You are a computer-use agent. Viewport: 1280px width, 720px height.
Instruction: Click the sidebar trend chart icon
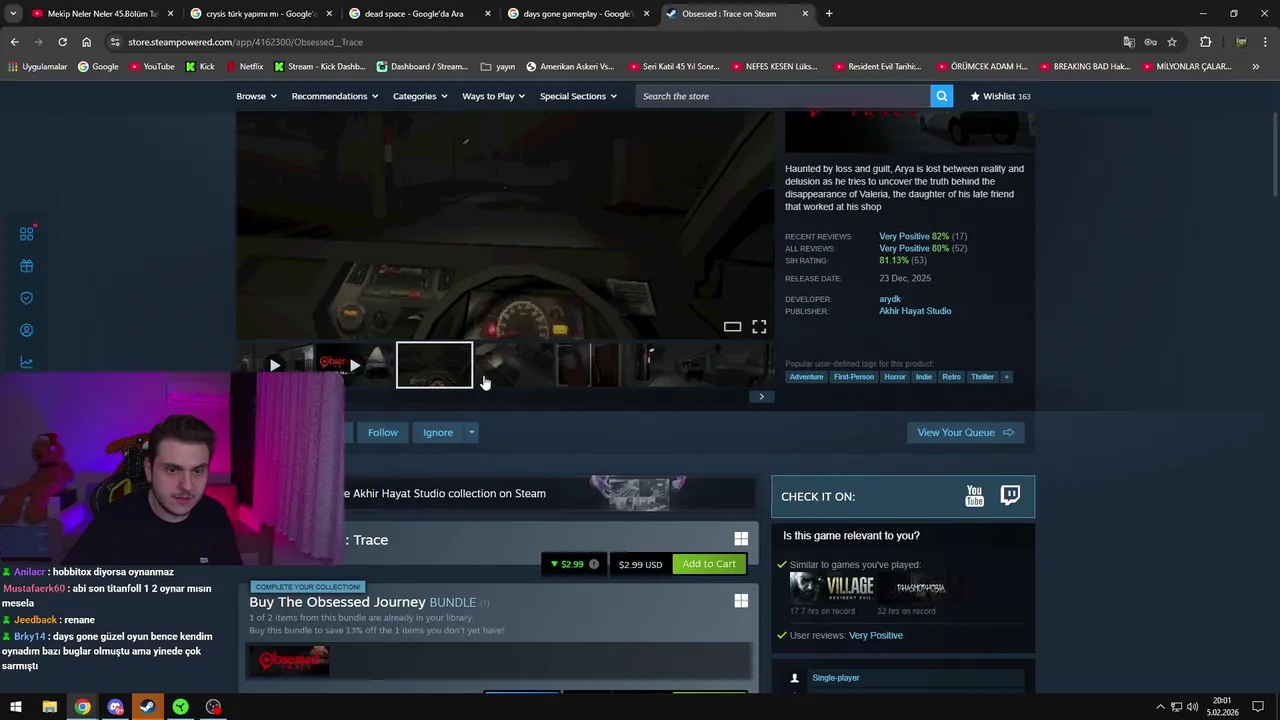pos(27,362)
